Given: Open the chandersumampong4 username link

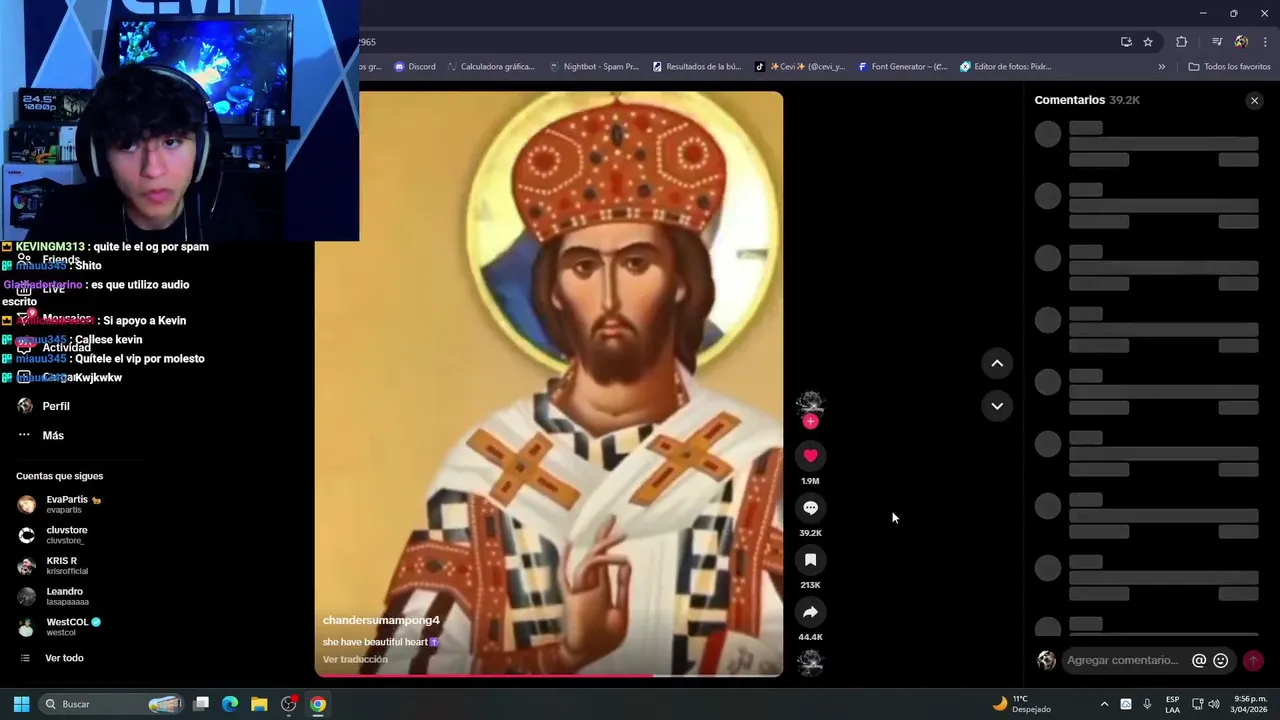Looking at the screenshot, I should coord(381,621).
